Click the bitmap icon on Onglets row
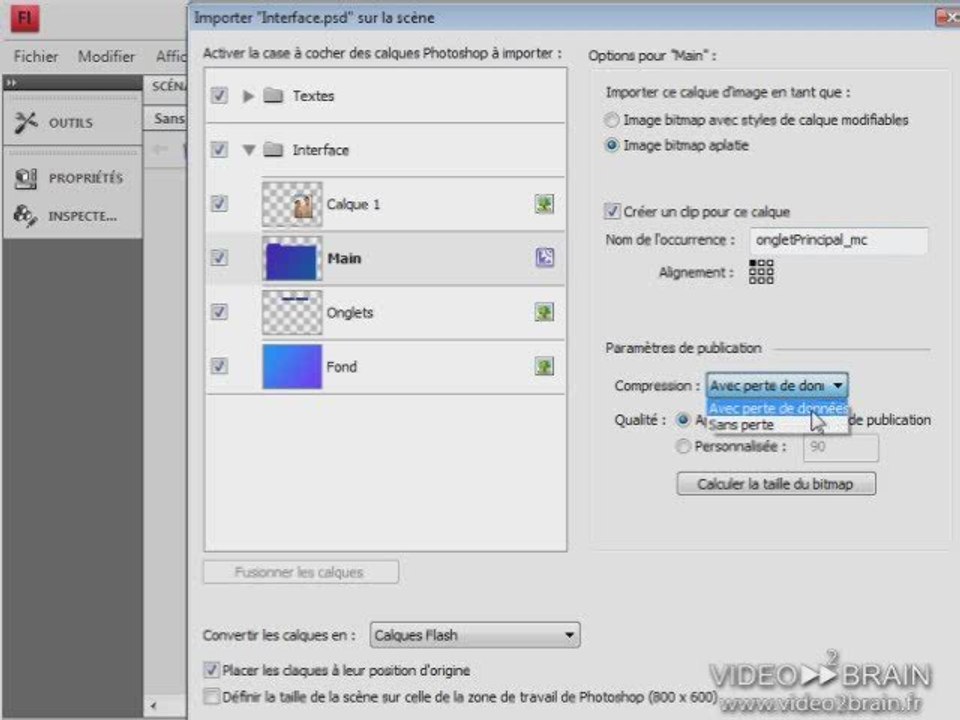This screenshot has height=720, width=960. coord(544,312)
